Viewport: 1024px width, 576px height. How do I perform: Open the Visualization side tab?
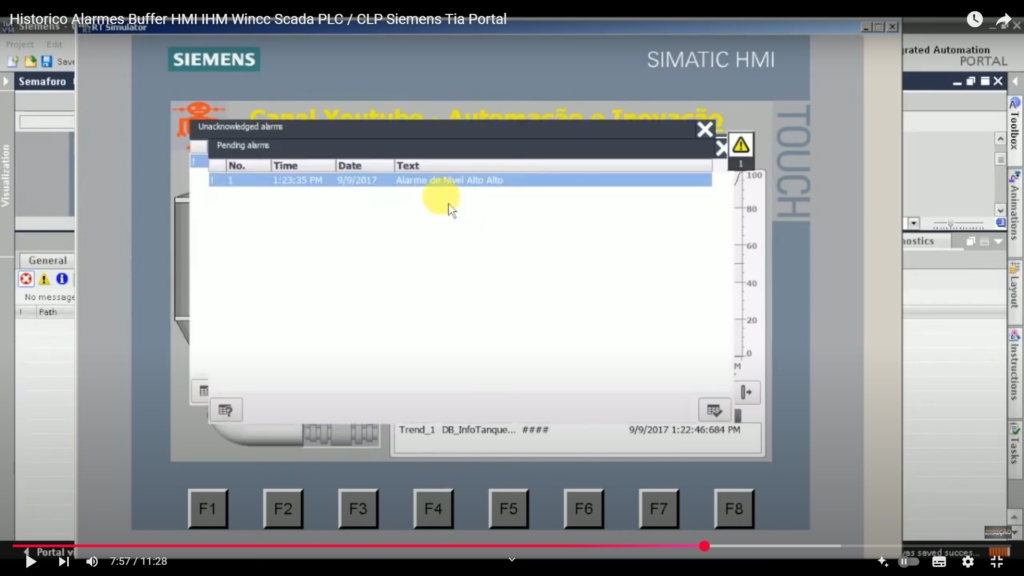pyautogui.click(x=6, y=176)
